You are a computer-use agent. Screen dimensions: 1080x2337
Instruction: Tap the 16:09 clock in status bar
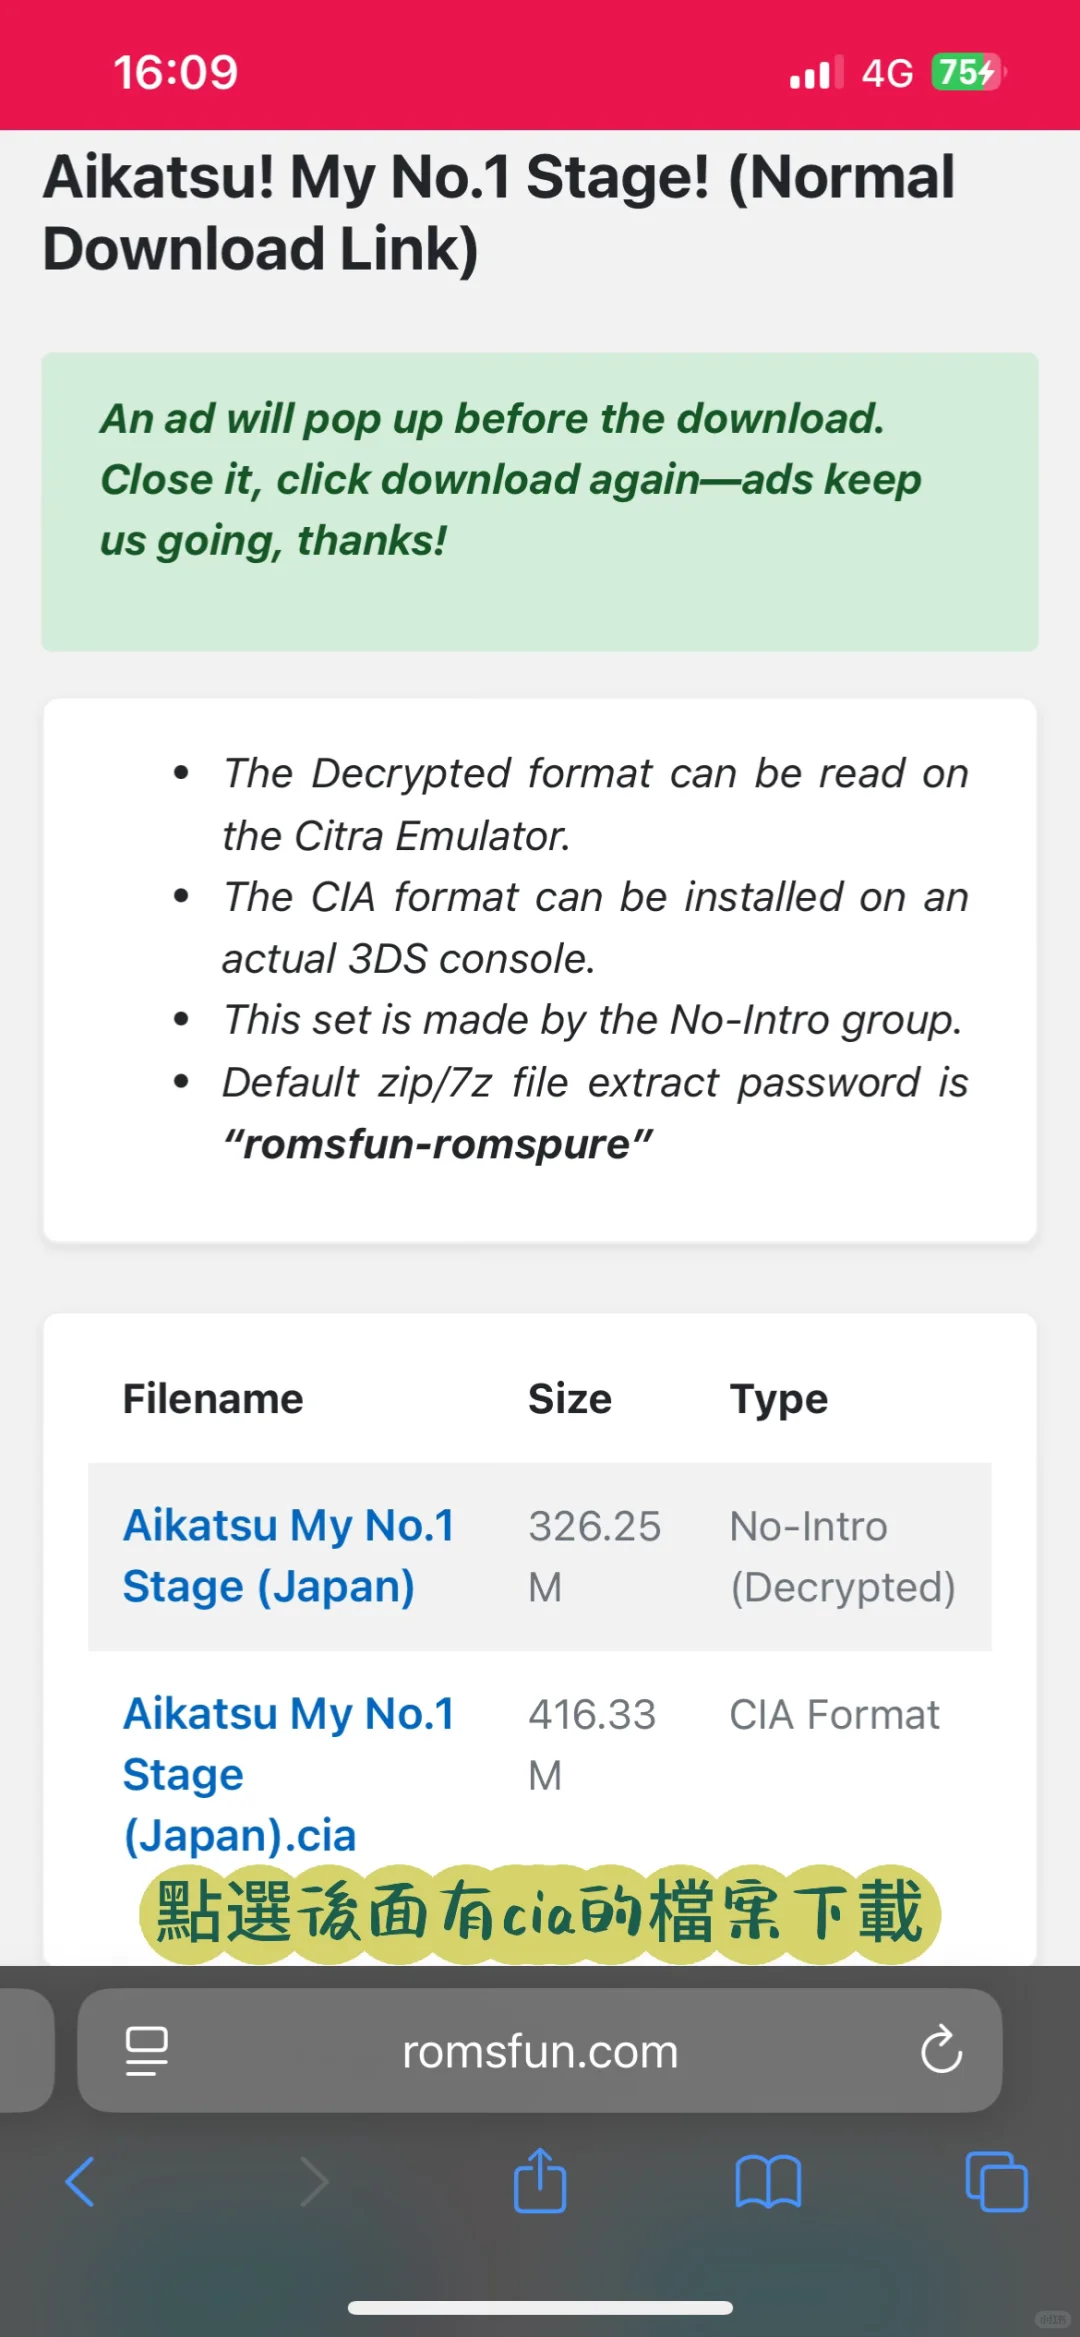coord(175,72)
